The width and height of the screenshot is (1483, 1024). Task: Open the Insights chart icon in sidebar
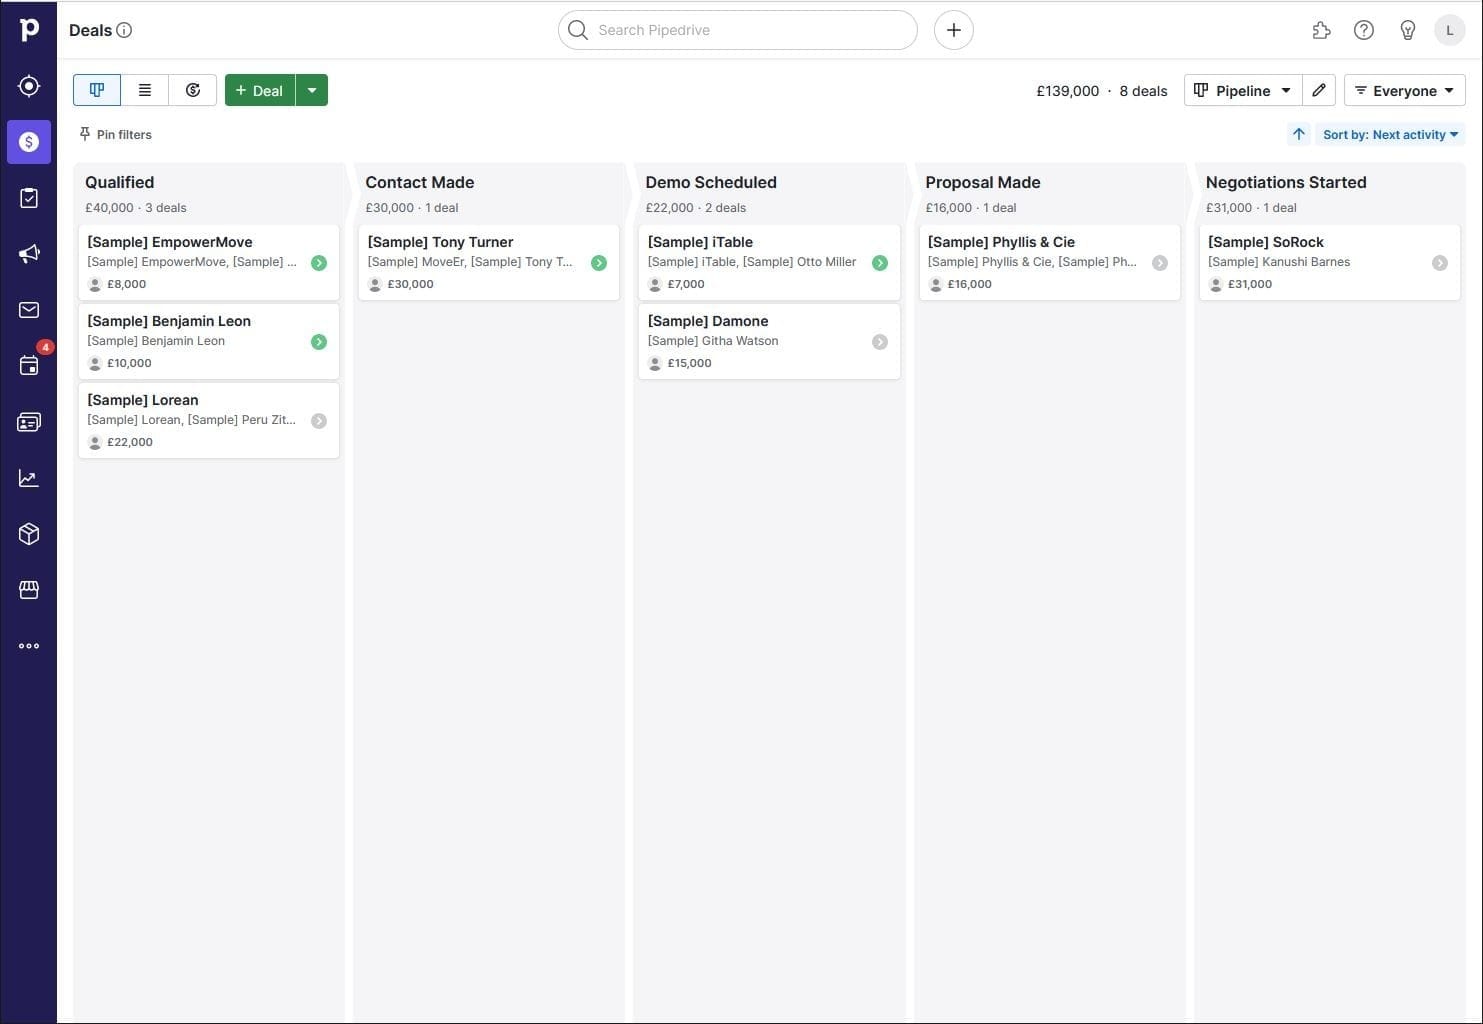coord(28,477)
